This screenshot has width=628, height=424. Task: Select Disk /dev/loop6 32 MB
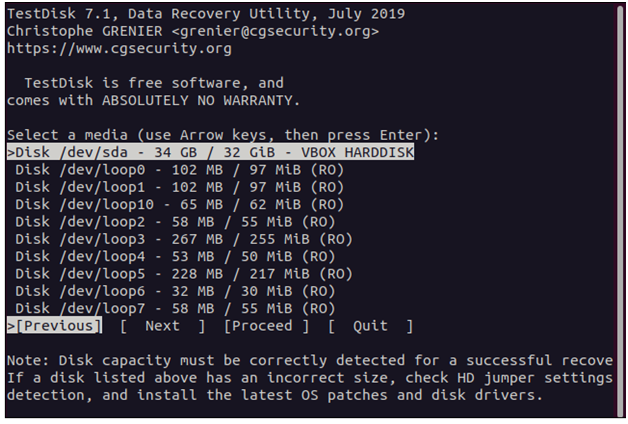[x=175, y=291]
